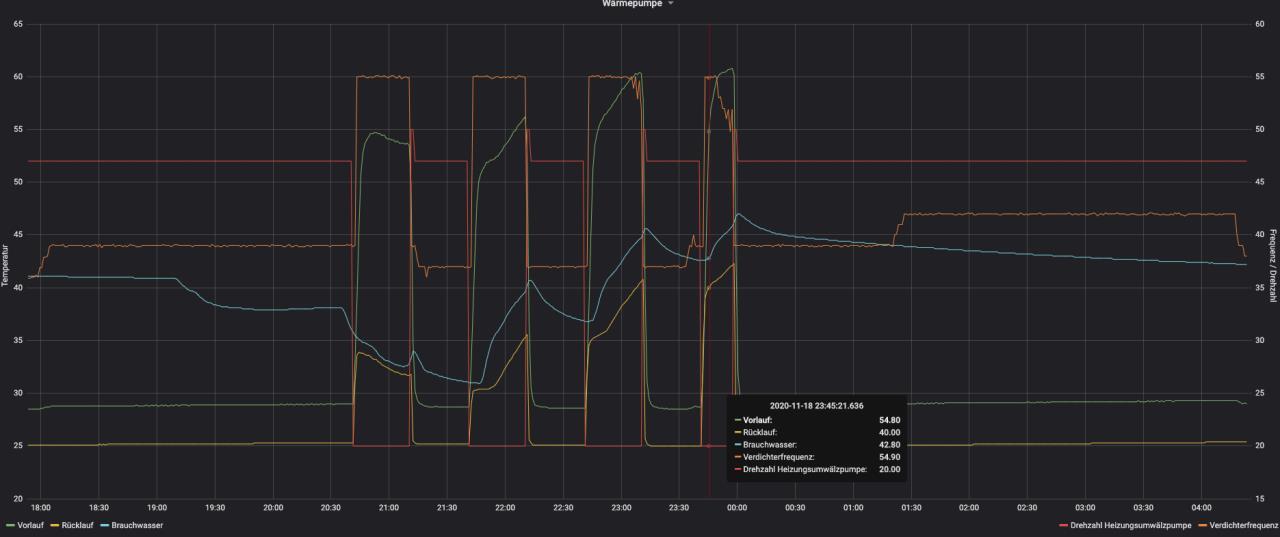Toggle the Vorlauf series in legend

(28, 525)
